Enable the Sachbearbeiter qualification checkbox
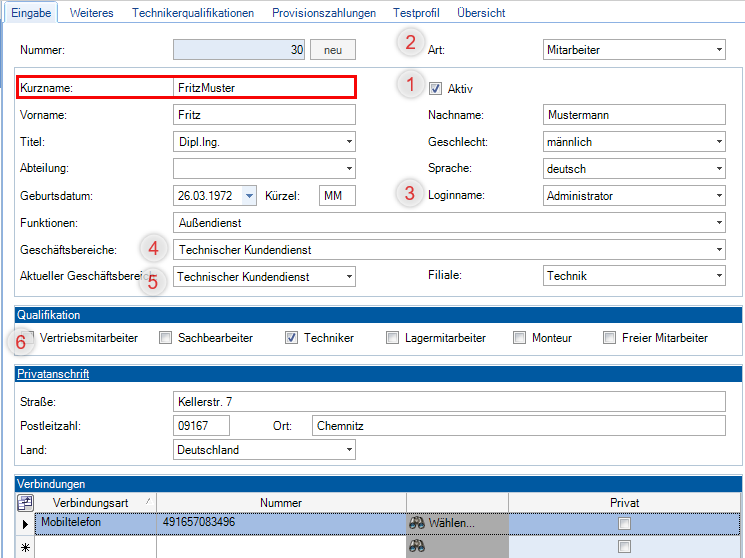 click(x=166, y=338)
